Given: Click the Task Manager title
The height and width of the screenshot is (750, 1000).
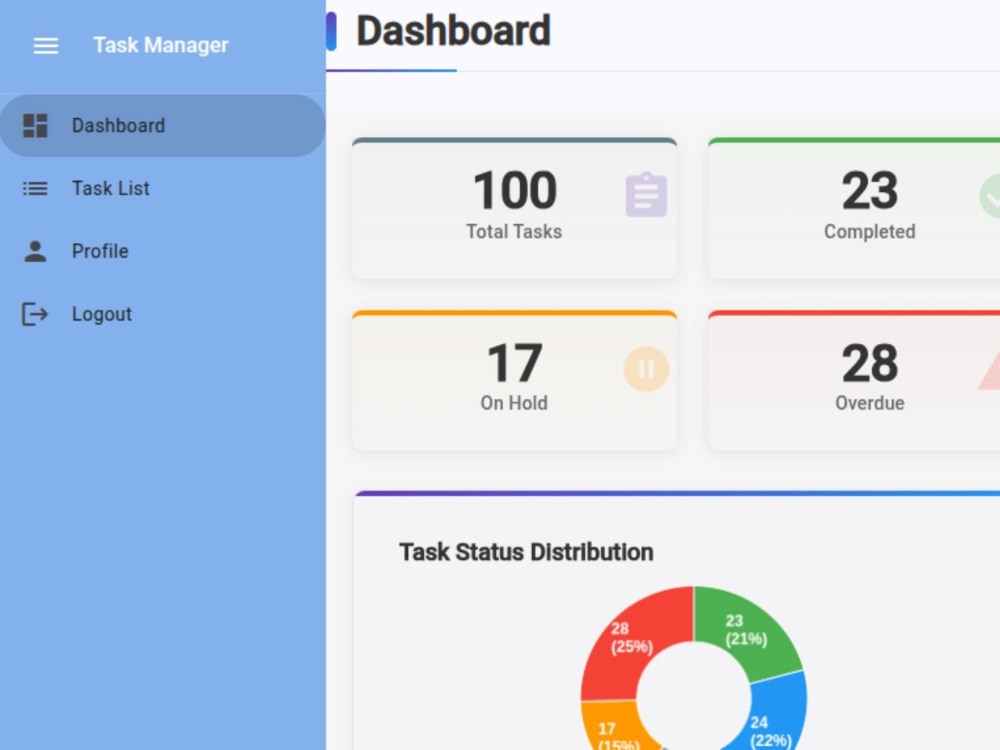Looking at the screenshot, I should coord(161,45).
